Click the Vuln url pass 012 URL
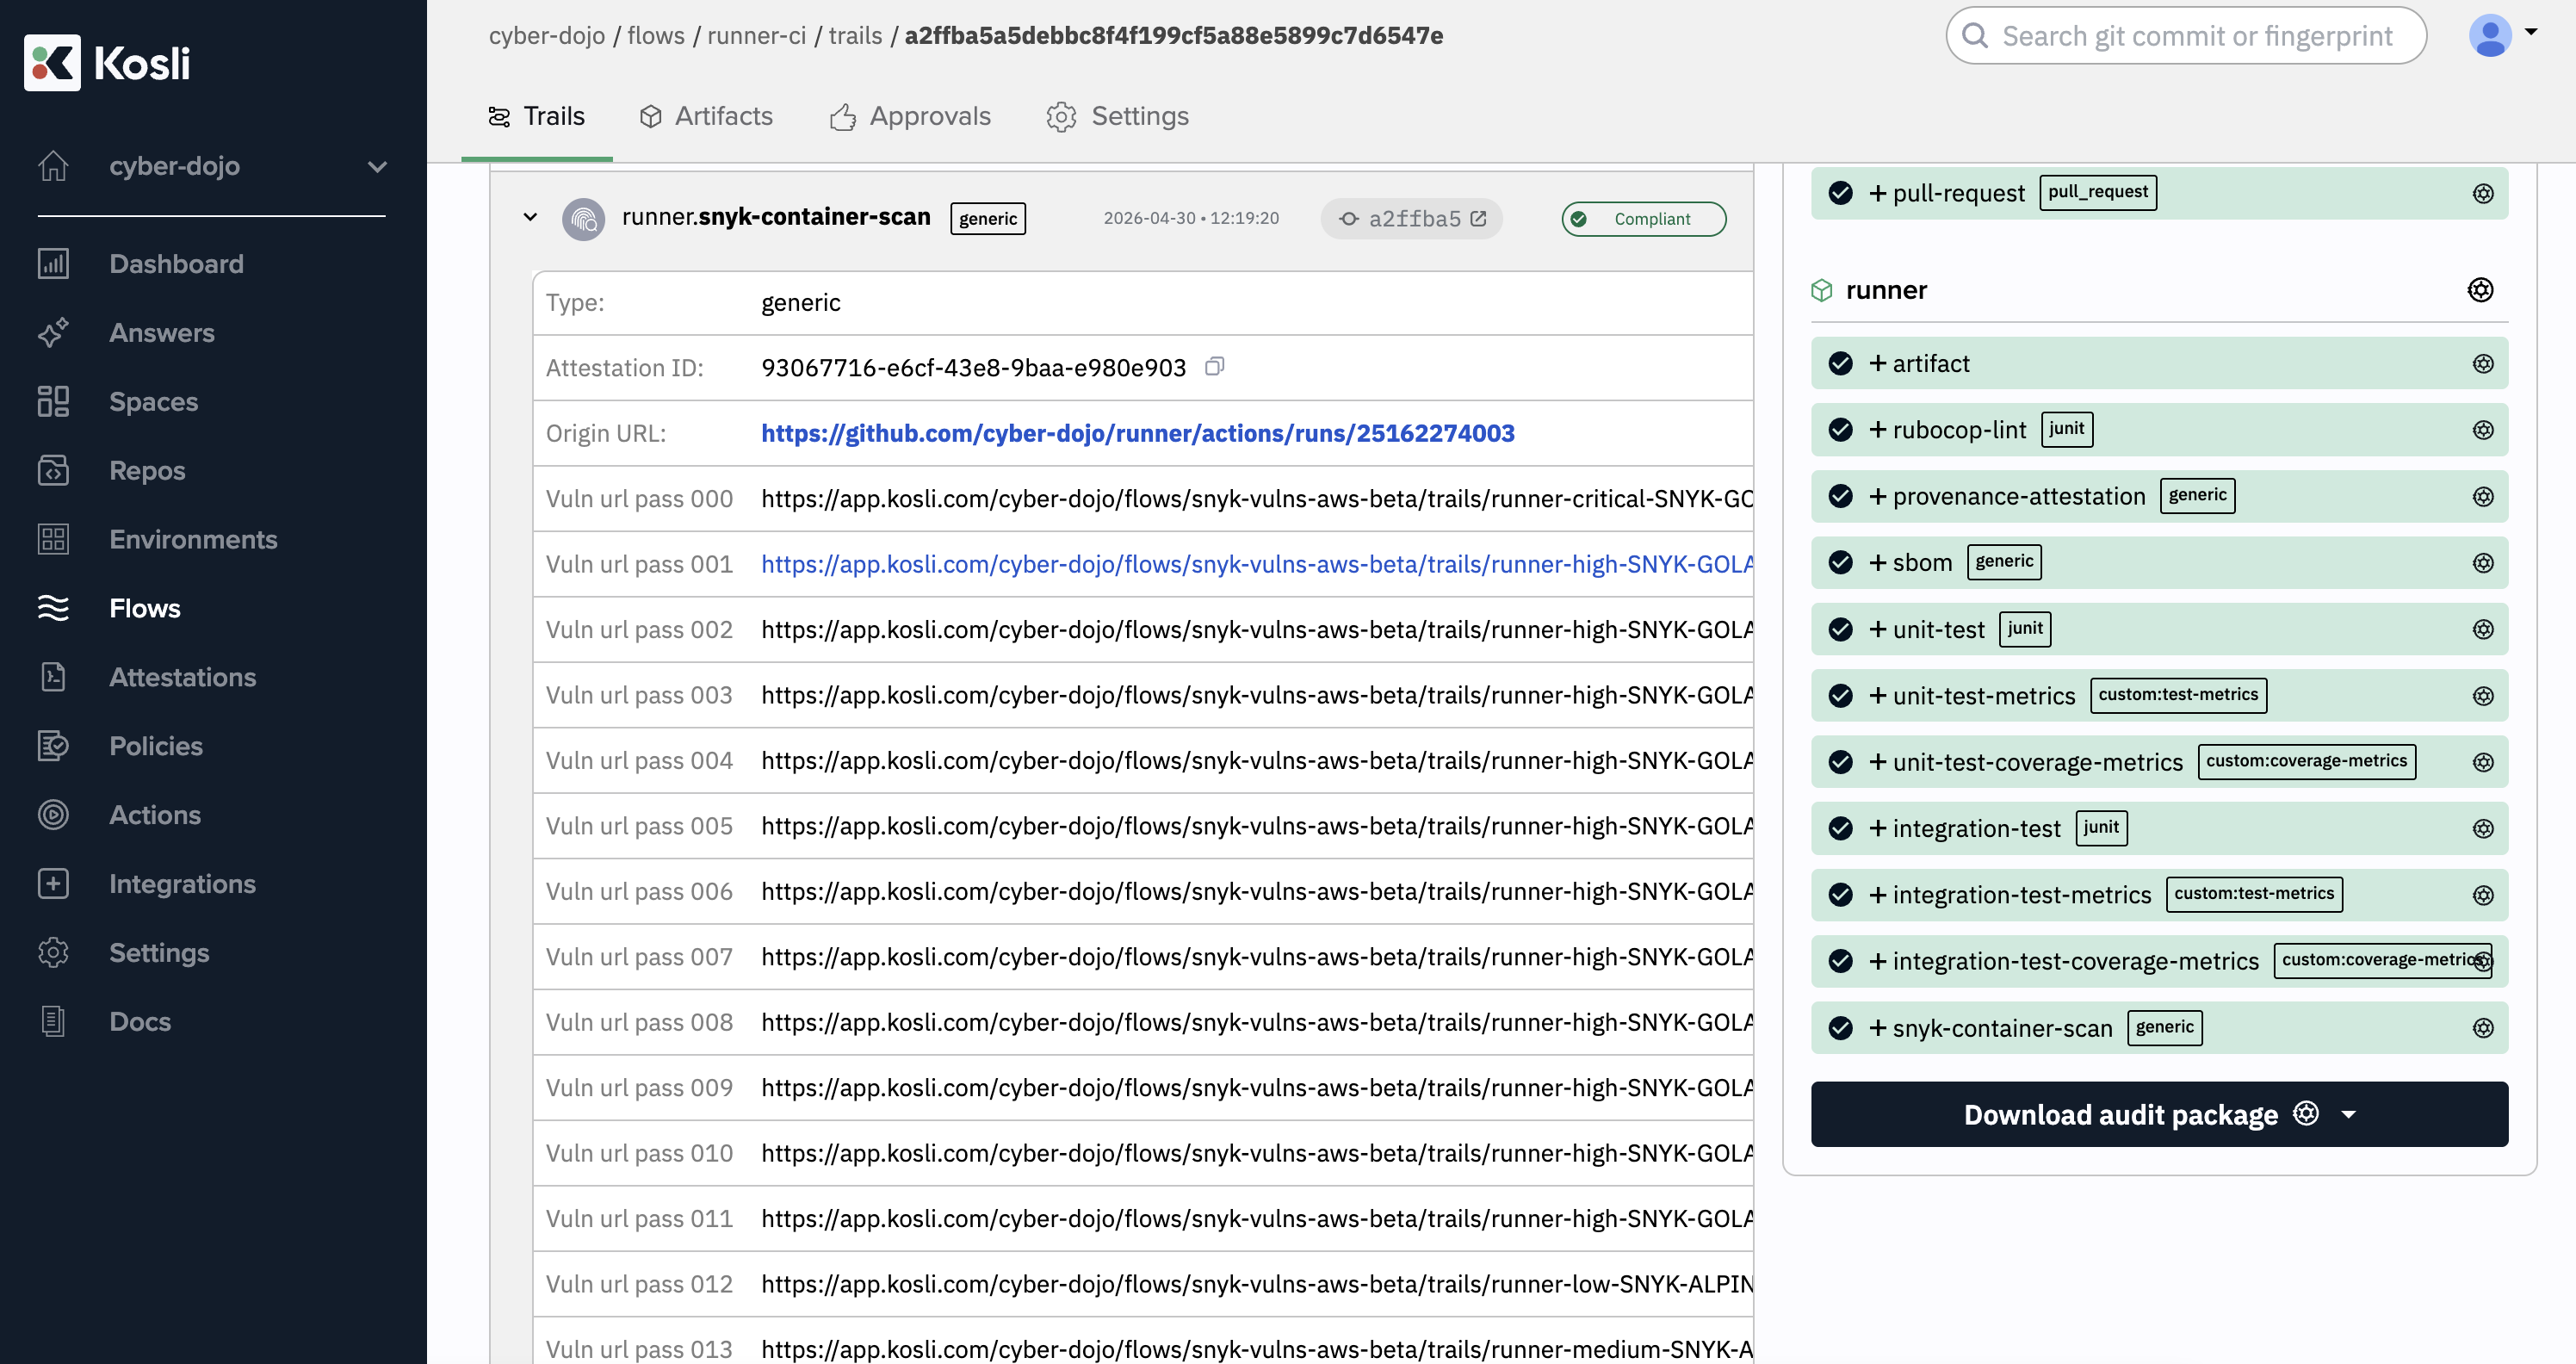This screenshot has width=2576, height=1364. pos(1257,1284)
